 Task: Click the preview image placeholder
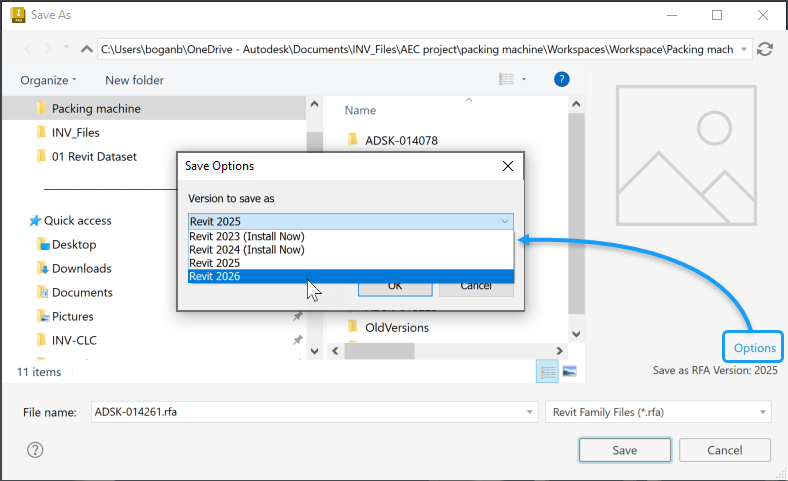686,155
